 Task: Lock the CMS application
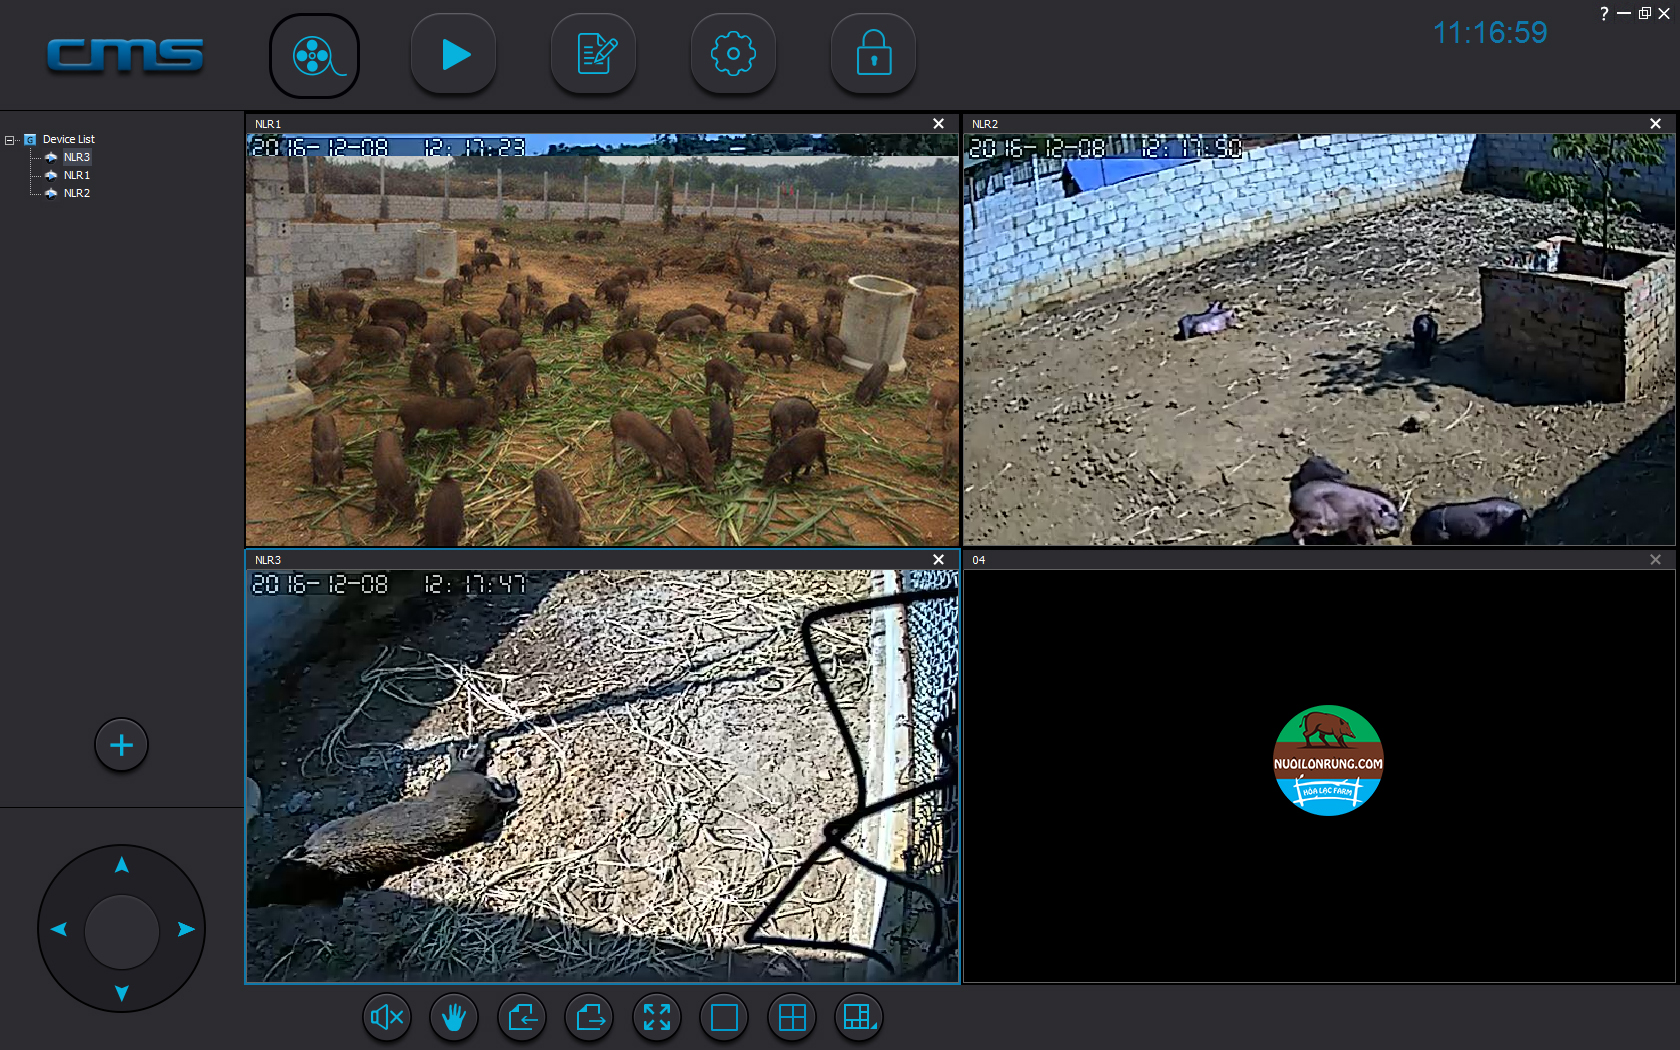pyautogui.click(x=873, y=55)
